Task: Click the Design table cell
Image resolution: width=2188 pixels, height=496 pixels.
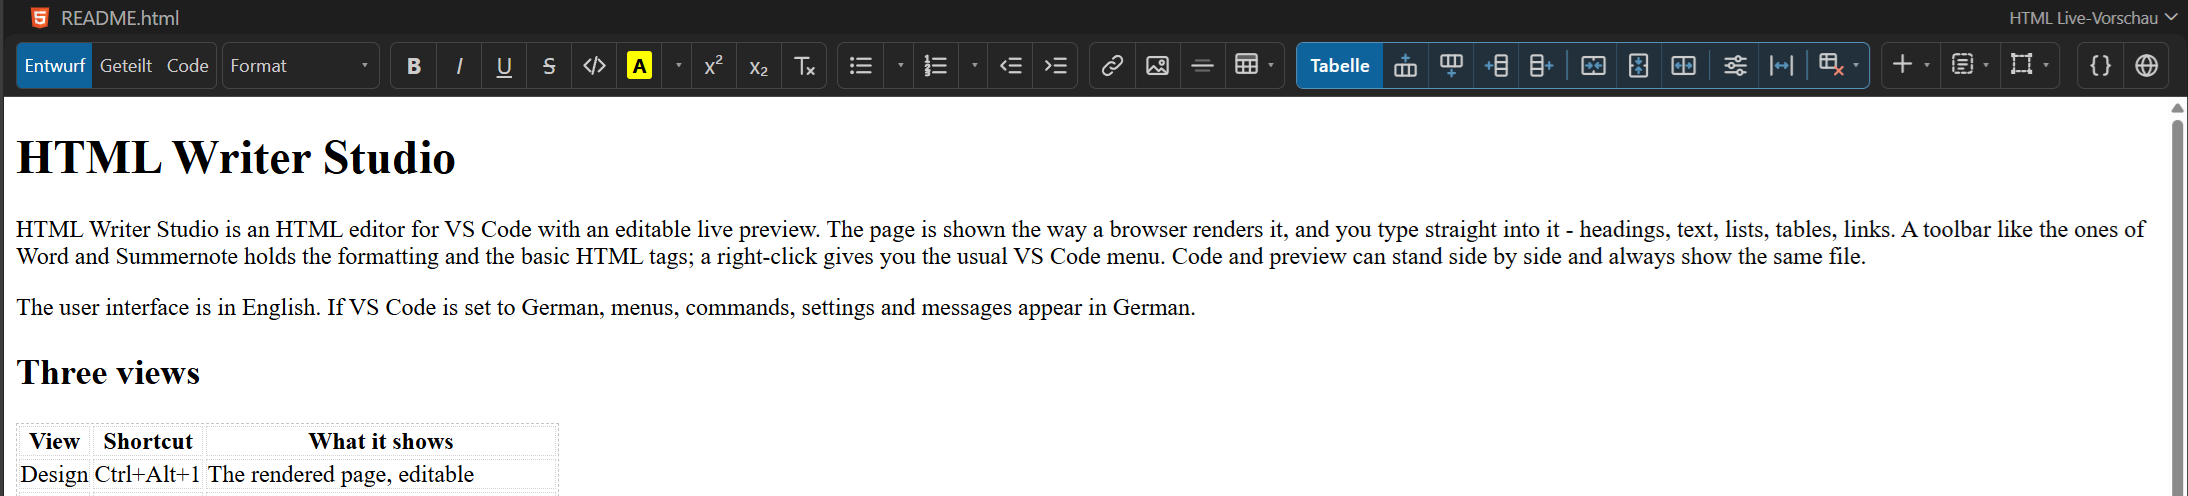Action: click(54, 474)
